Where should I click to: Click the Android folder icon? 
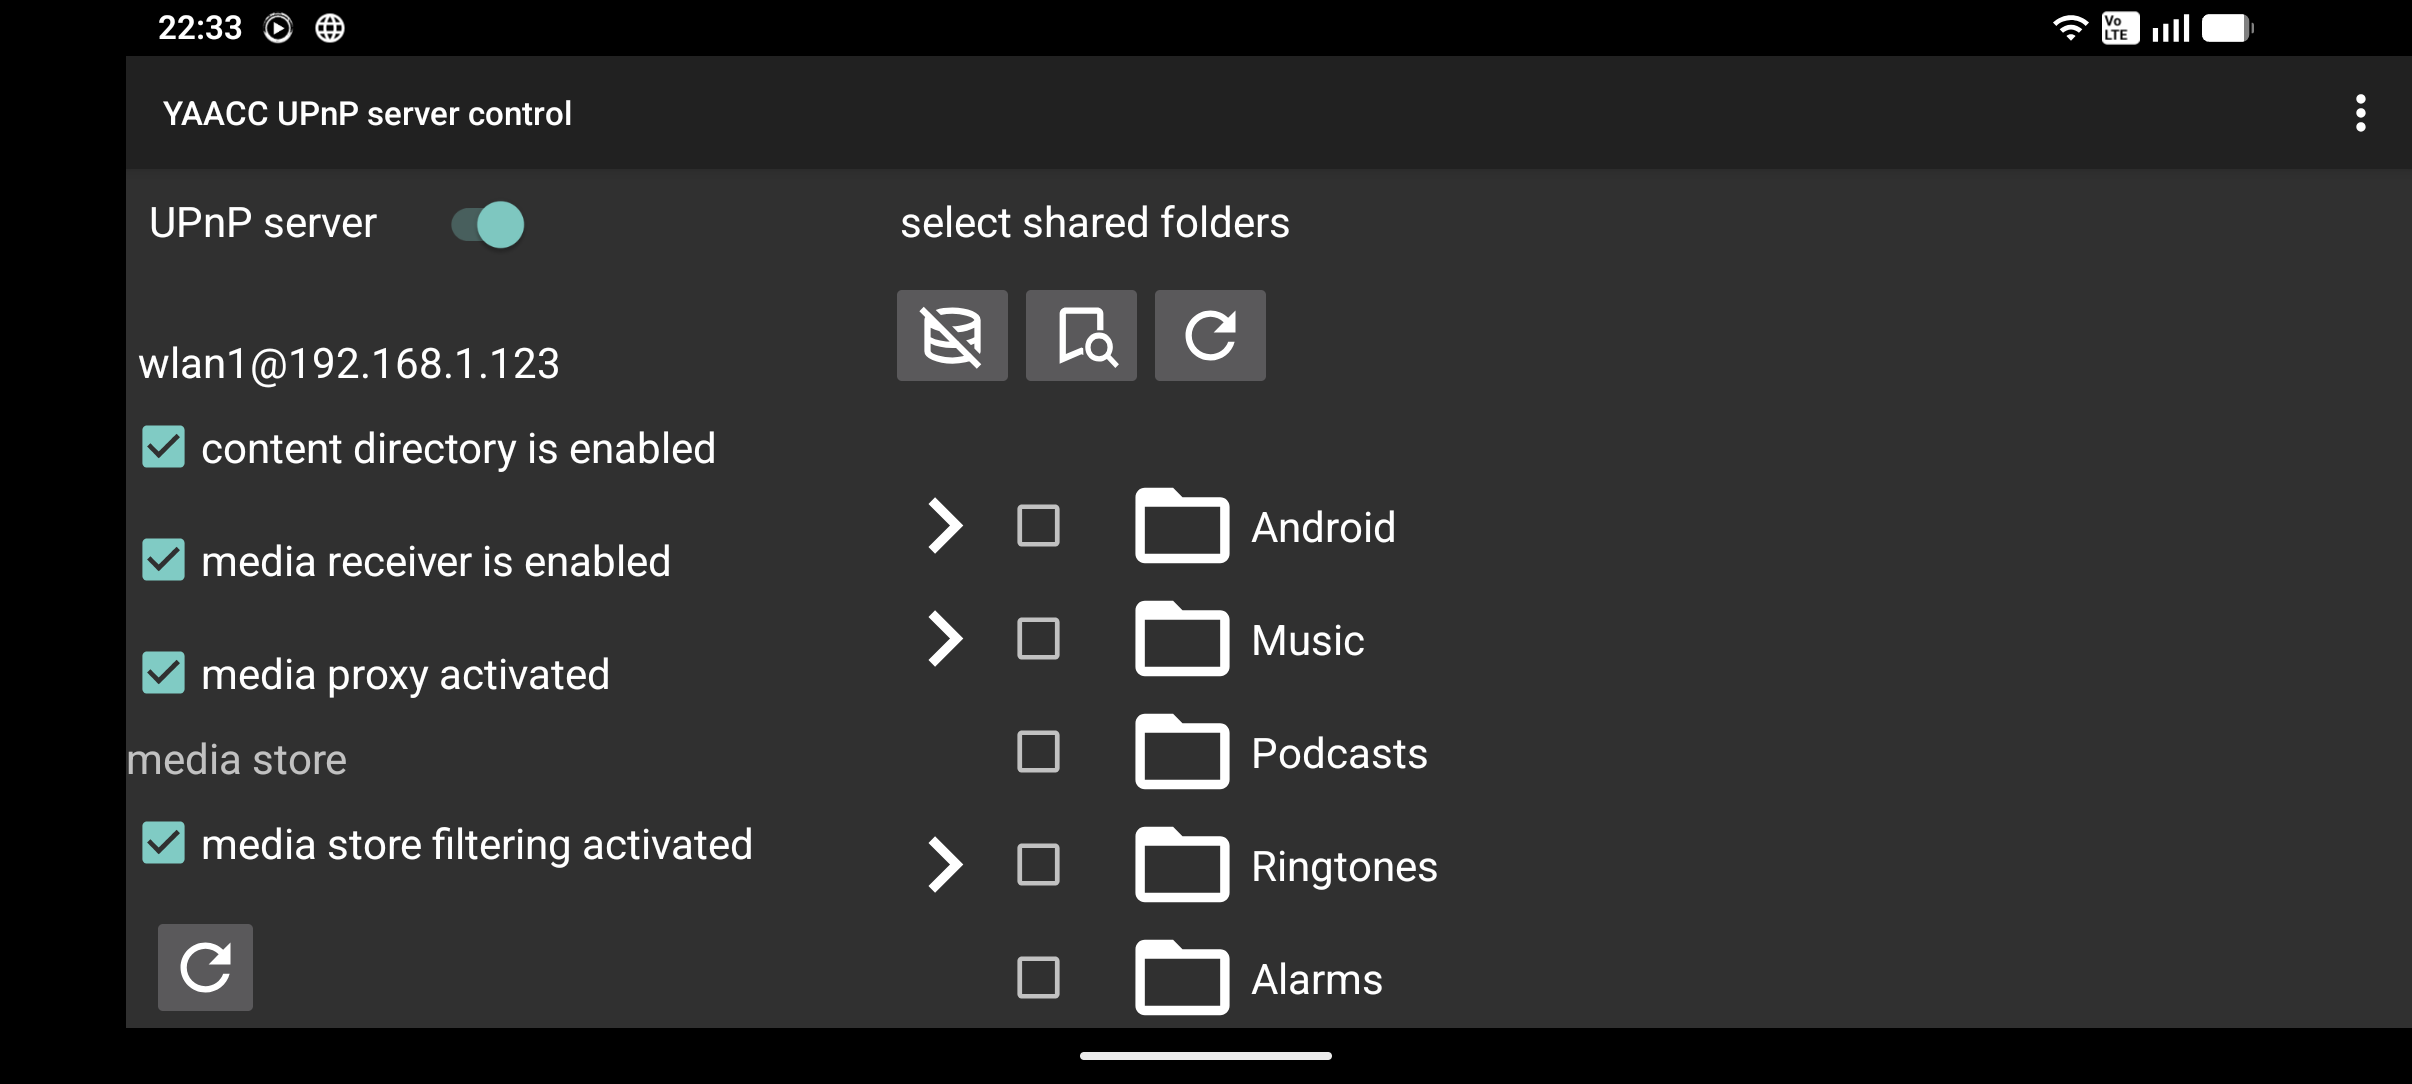1181,527
